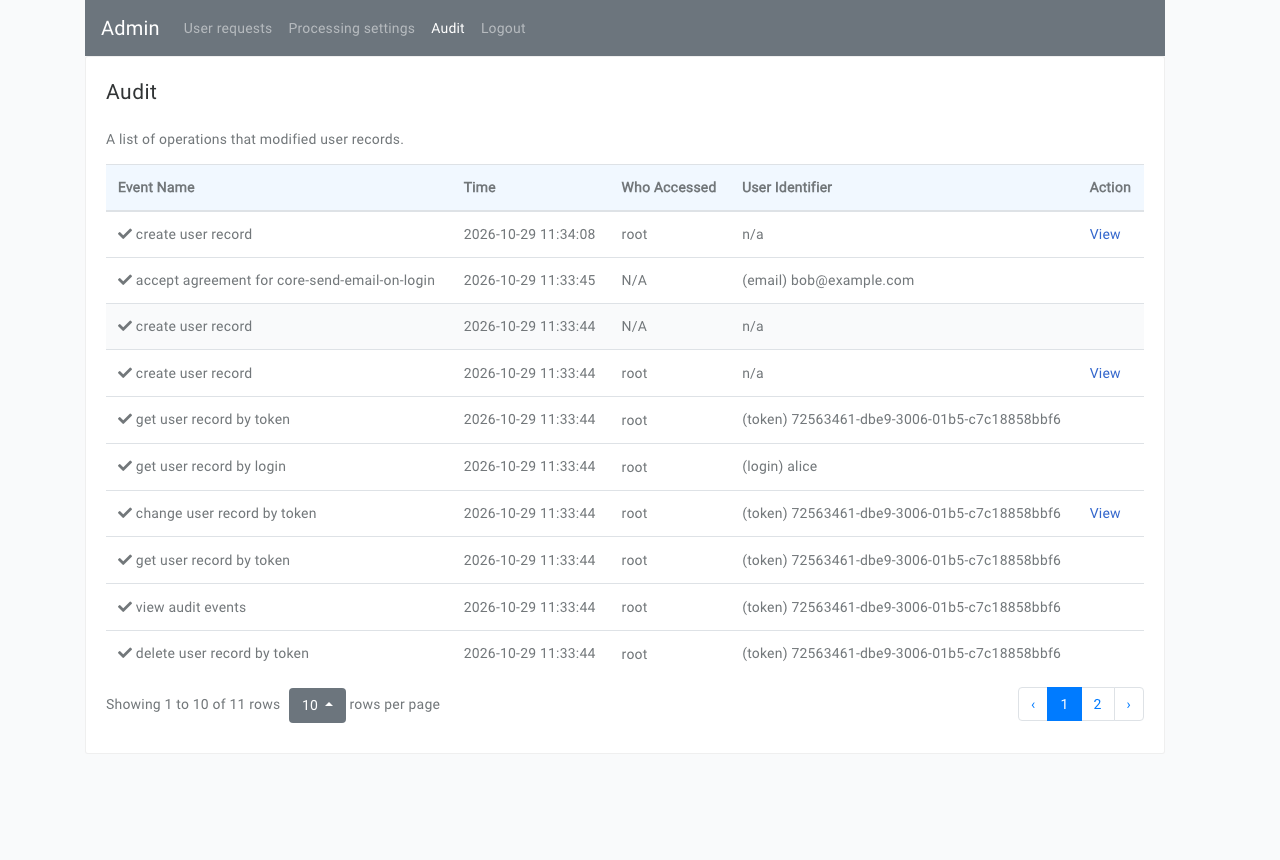Click checkmark icon beside delete user record by token
This screenshot has width=1280, height=860.
click(125, 653)
